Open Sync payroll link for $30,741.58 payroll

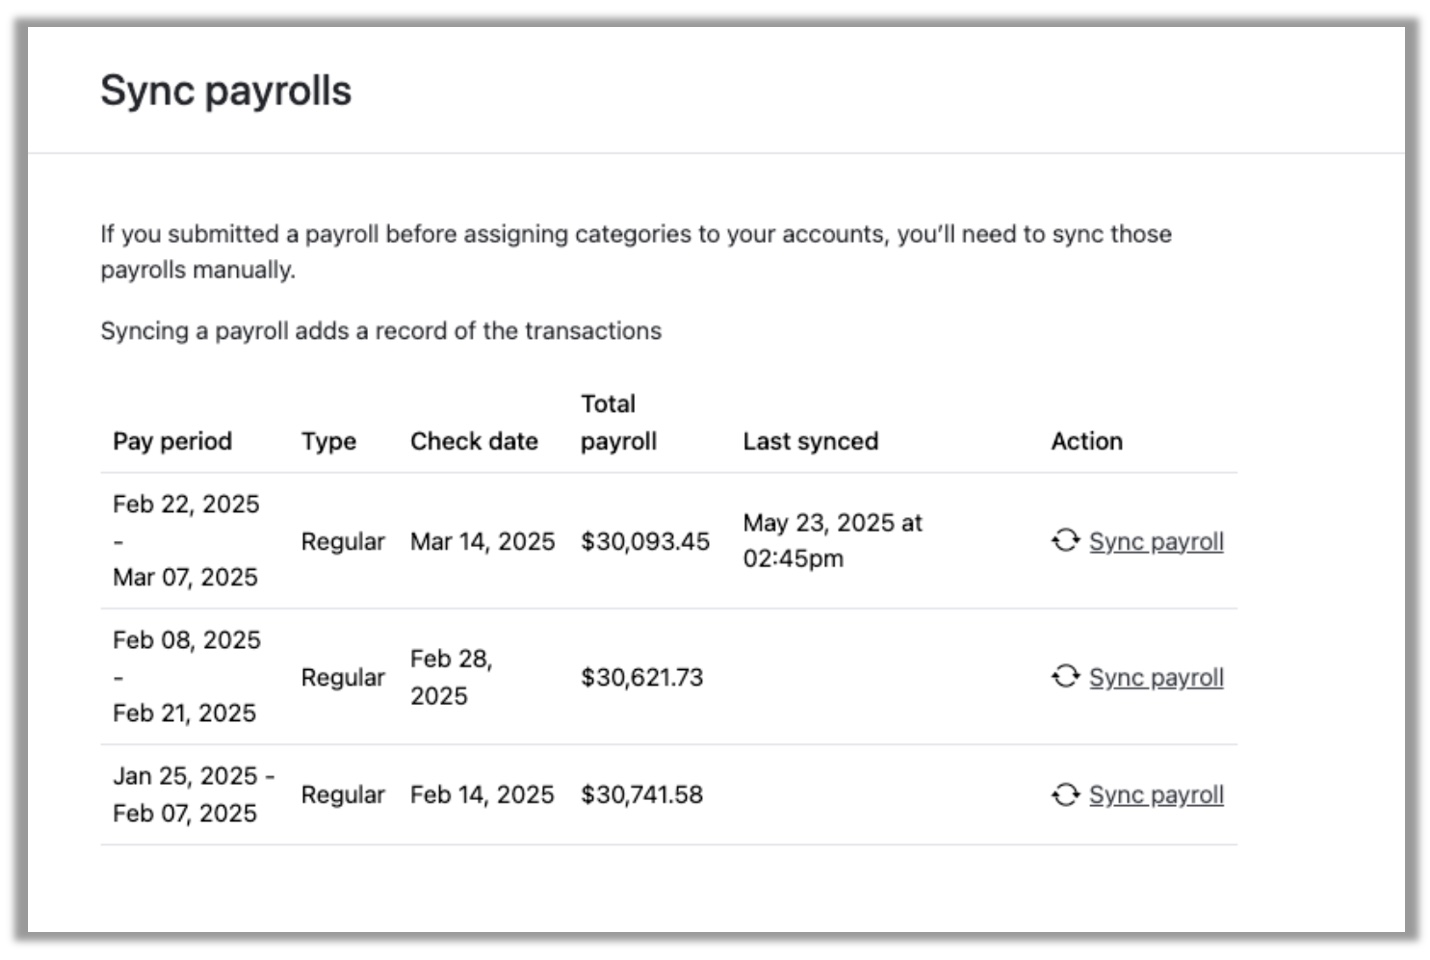tap(1156, 795)
